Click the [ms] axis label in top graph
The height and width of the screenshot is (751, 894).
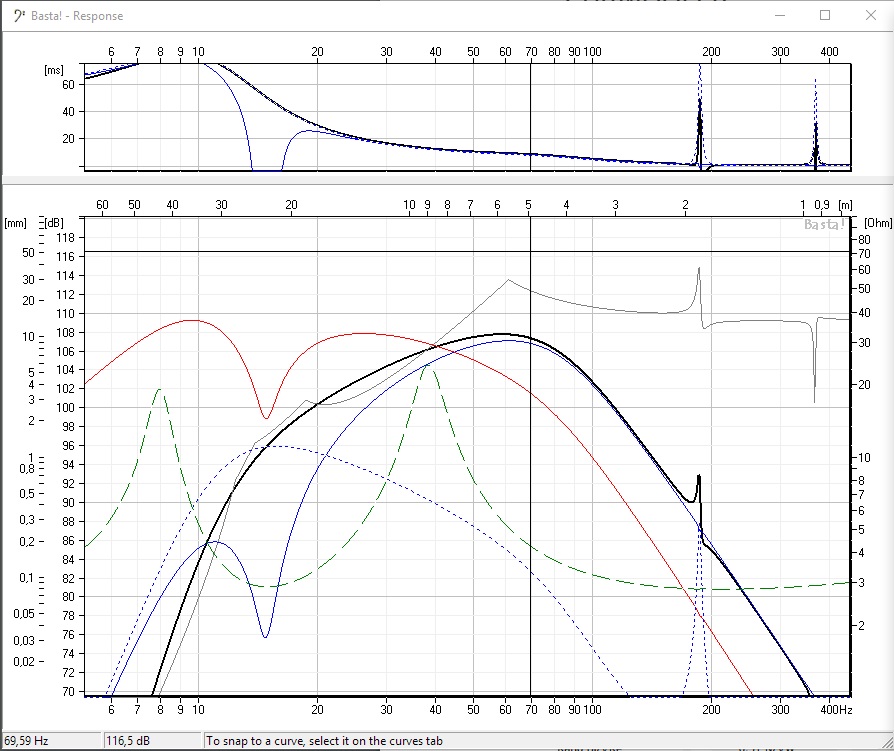[x=53, y=70]
